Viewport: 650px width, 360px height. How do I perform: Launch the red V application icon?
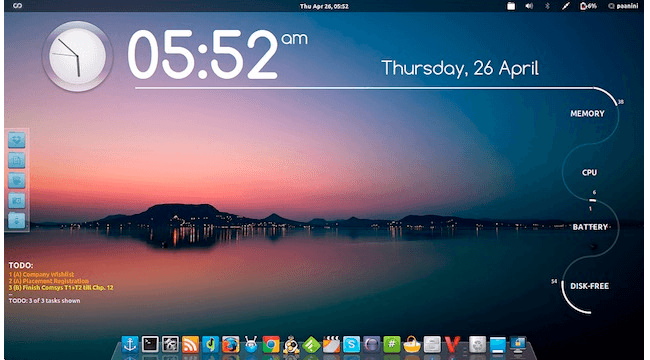pos(452,344)
